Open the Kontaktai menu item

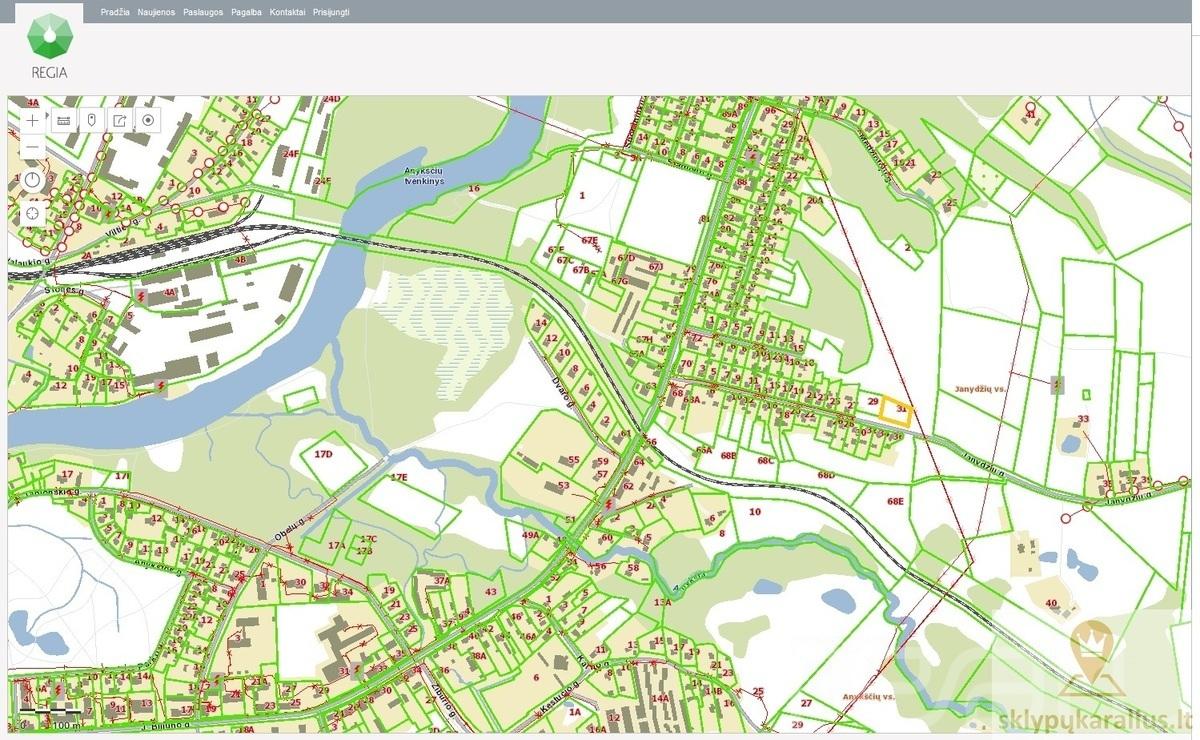click(287, 12)
